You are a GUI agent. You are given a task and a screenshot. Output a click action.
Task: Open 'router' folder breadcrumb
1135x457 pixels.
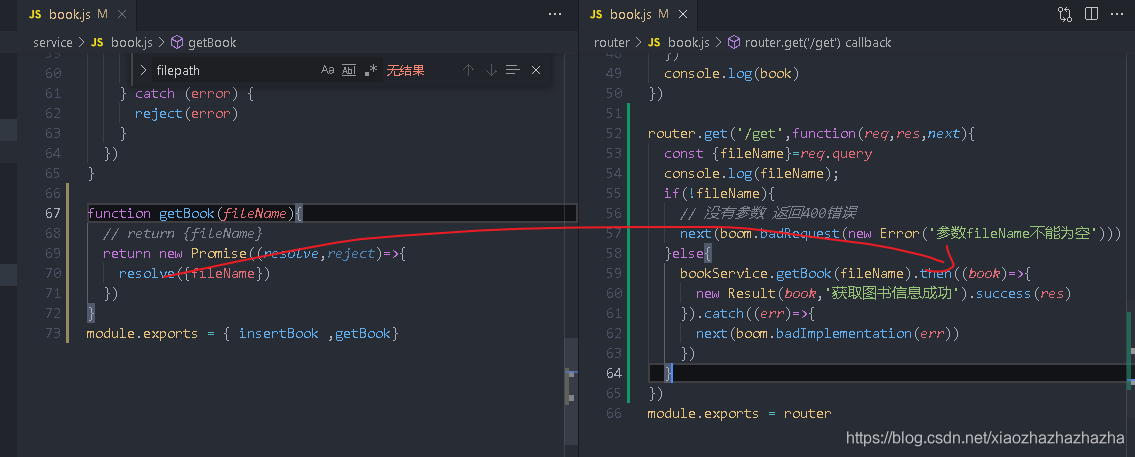click(x=612, y=43)
